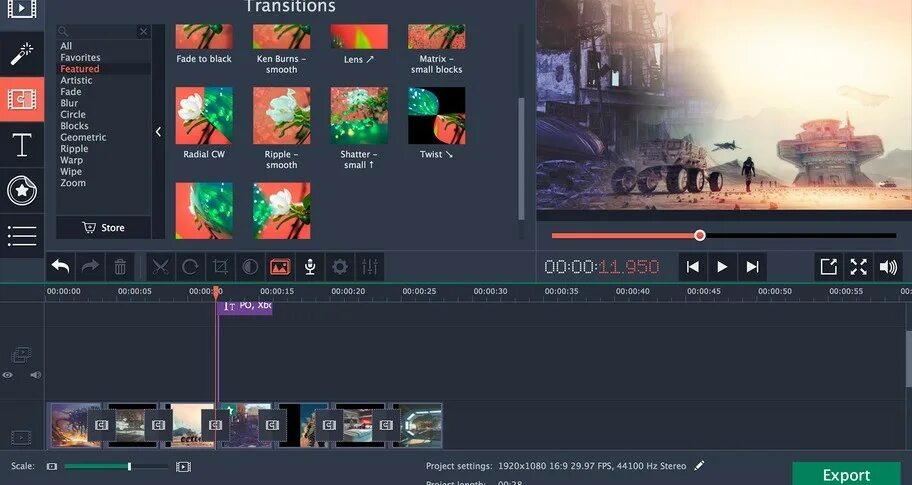This screenshot has width=912, height=485.
Task: Rotate the clip with rotate icon
Action: pyautogui.click(x=190, y=267)
